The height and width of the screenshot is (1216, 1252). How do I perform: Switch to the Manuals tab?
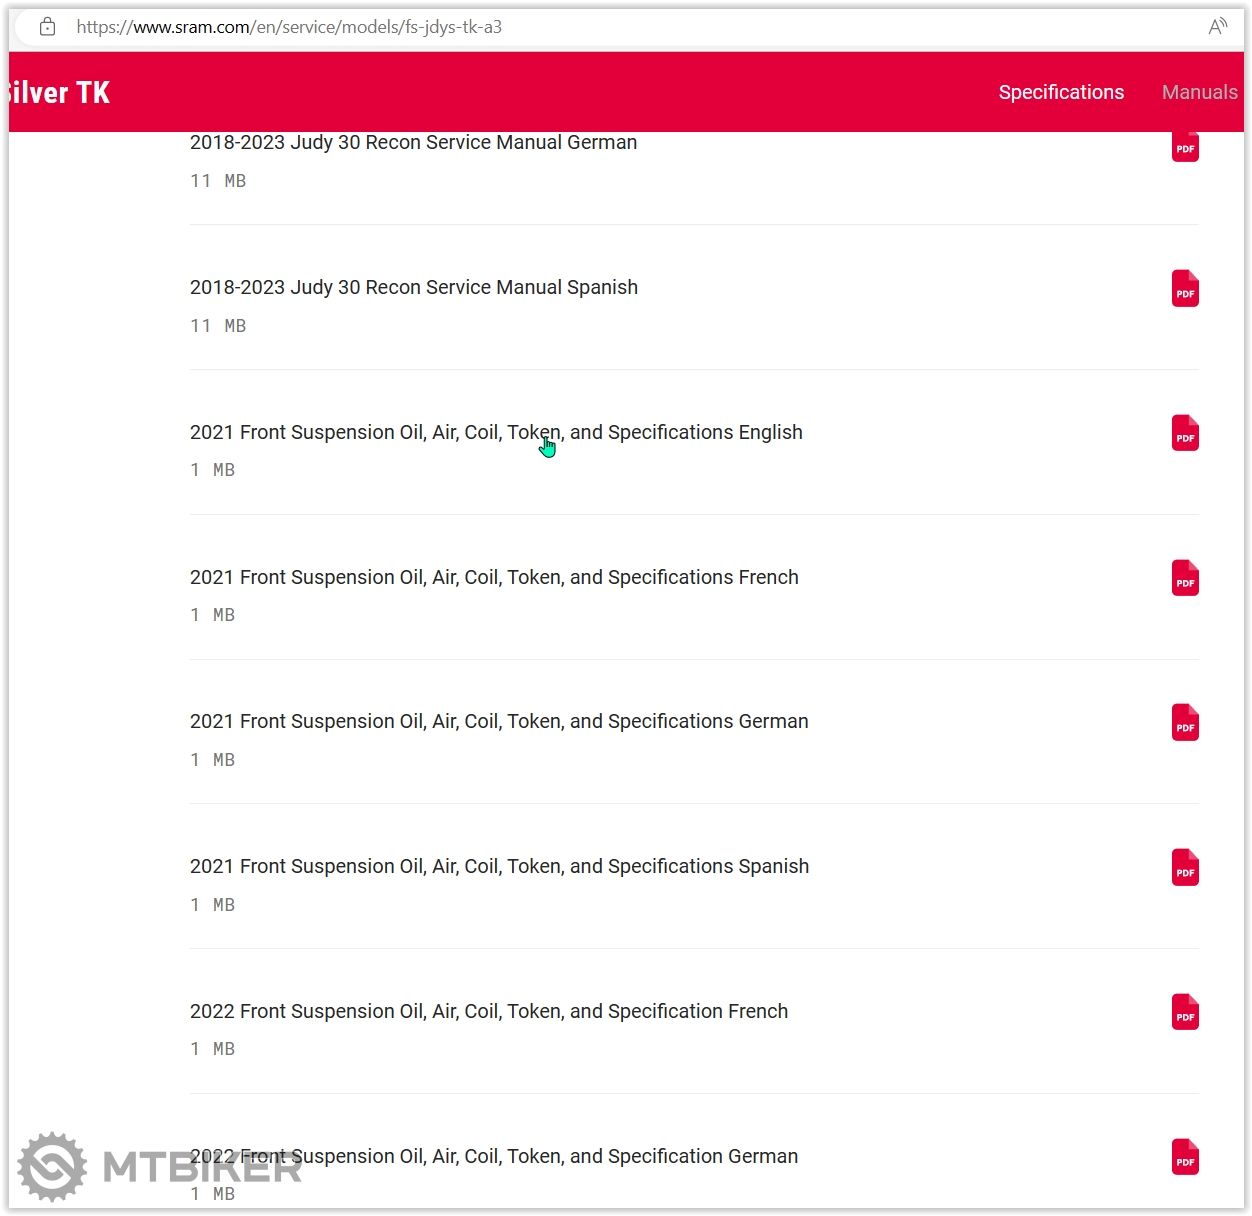[1199, 92]
